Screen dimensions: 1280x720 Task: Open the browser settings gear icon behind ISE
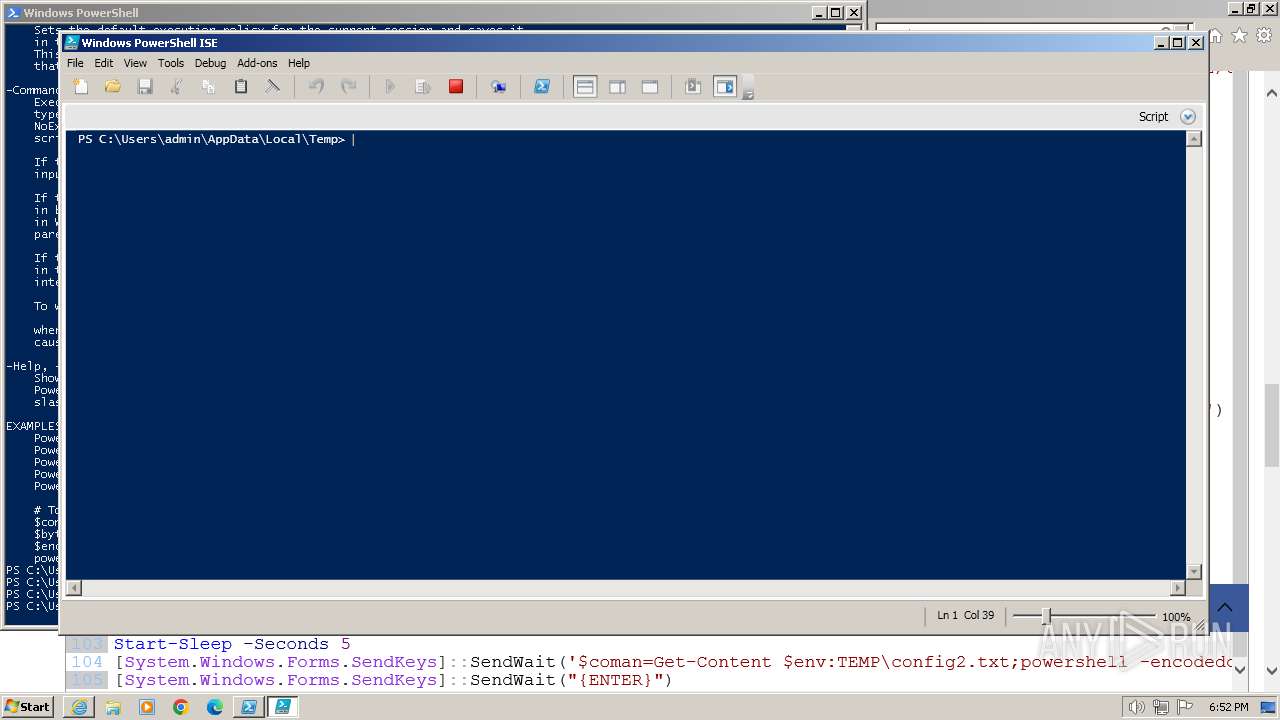click(x=1264, y=35)
